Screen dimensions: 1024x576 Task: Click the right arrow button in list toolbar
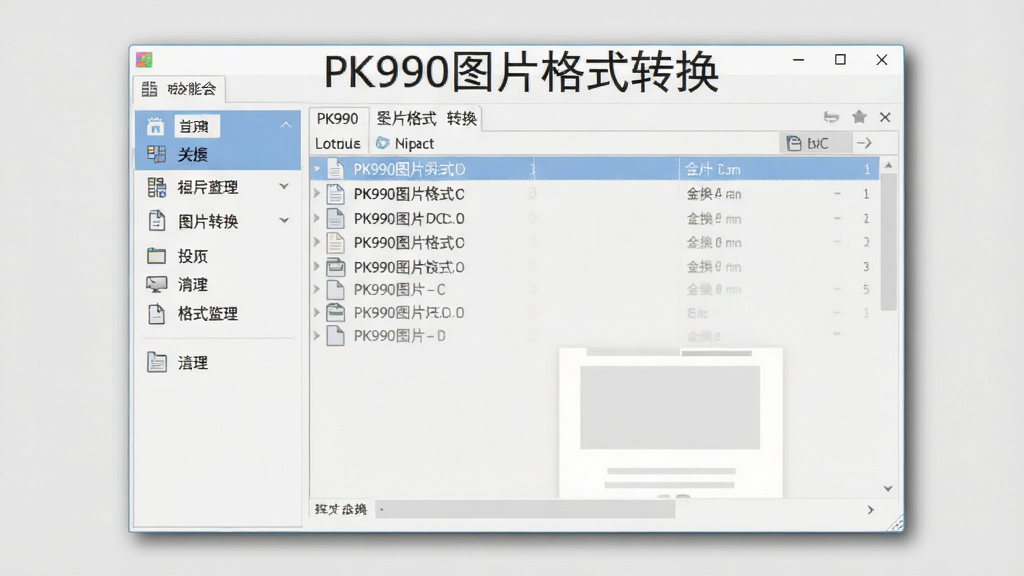coord(864,143)
